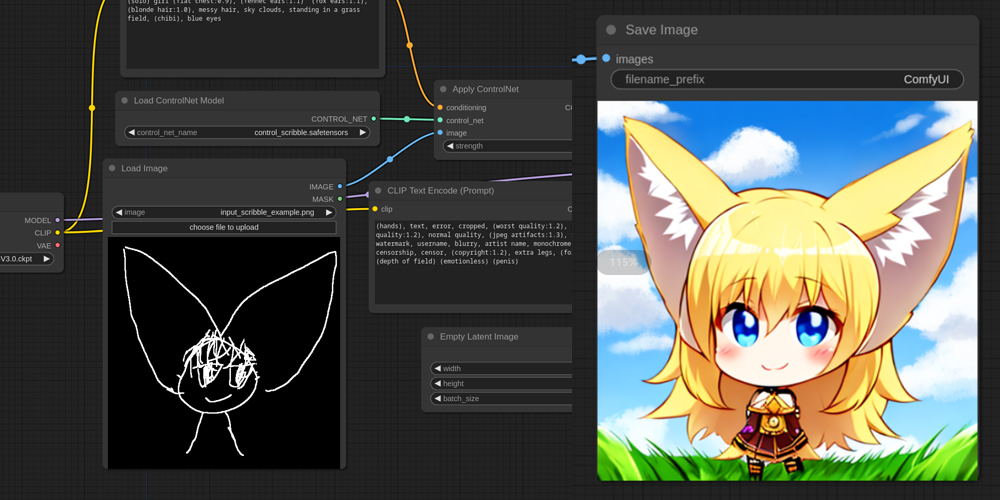Click the CONTROL_NET output socket

(374, 119)
